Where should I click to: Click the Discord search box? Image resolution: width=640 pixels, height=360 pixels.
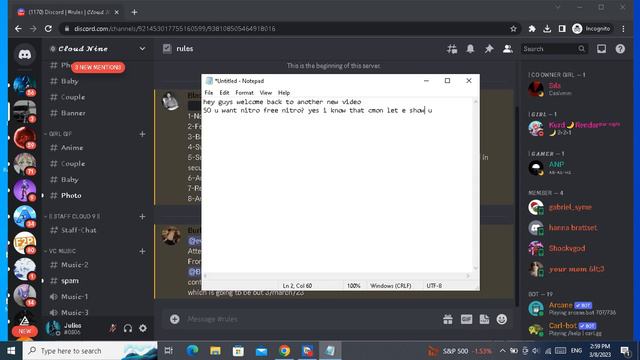(554, 49)
